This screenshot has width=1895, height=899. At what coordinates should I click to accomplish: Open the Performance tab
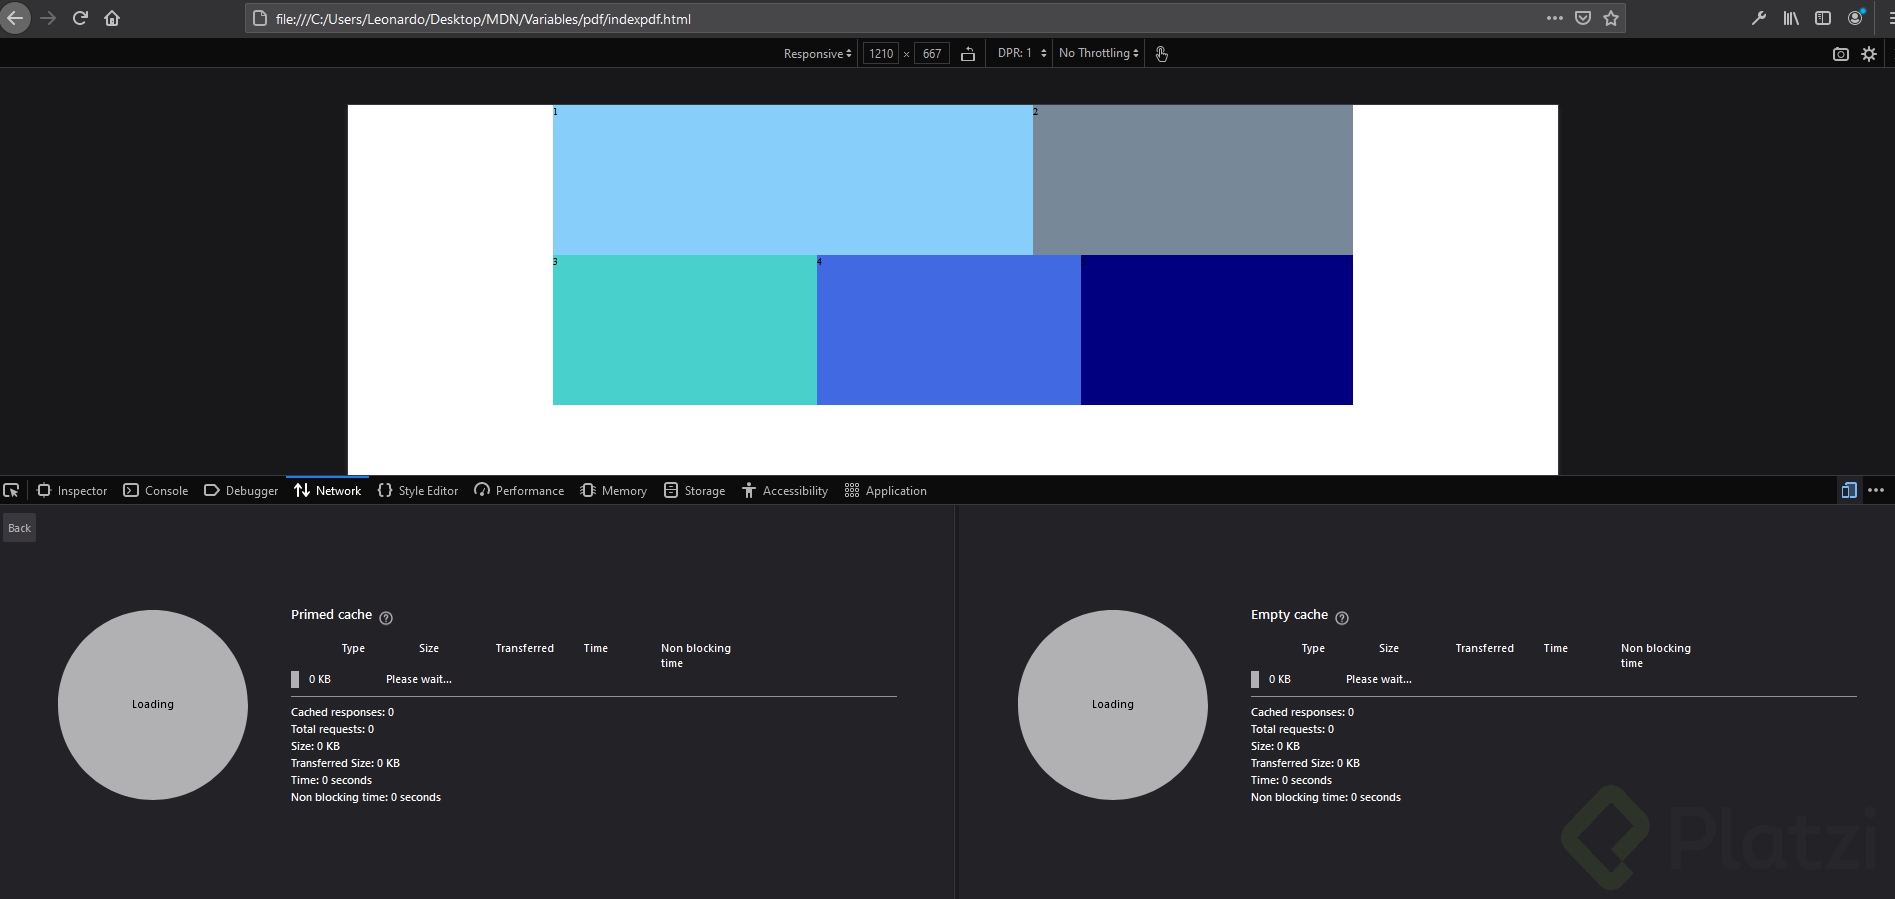click(519, 490)
